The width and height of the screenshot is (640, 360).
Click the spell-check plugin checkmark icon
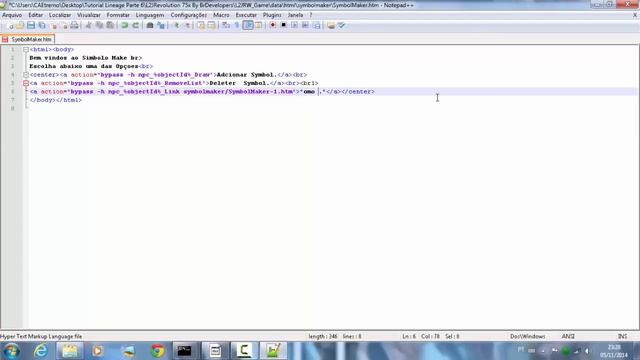pyautogui.click(x=342, y=25)
